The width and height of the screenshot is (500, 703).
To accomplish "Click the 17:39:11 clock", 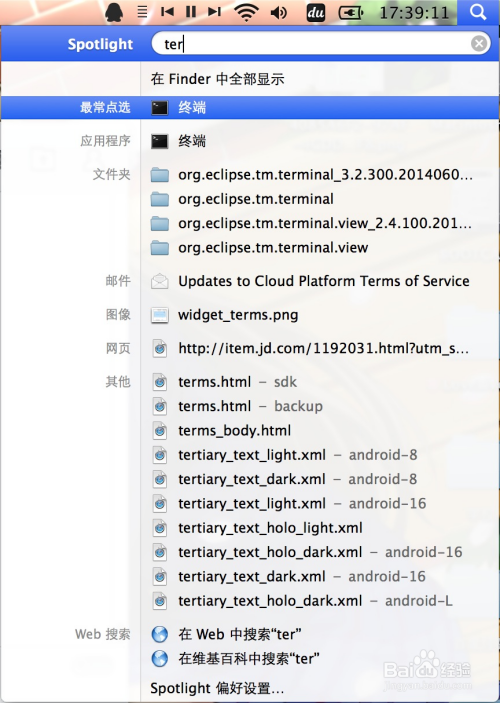I will tap(414, 13).
